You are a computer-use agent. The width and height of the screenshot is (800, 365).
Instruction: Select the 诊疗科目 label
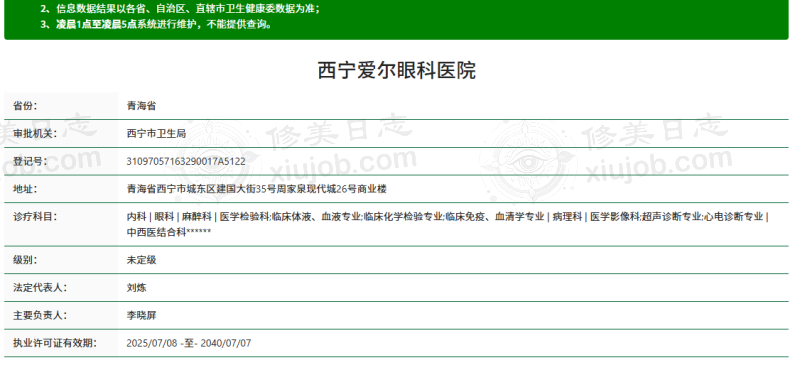tap(35, 216)
